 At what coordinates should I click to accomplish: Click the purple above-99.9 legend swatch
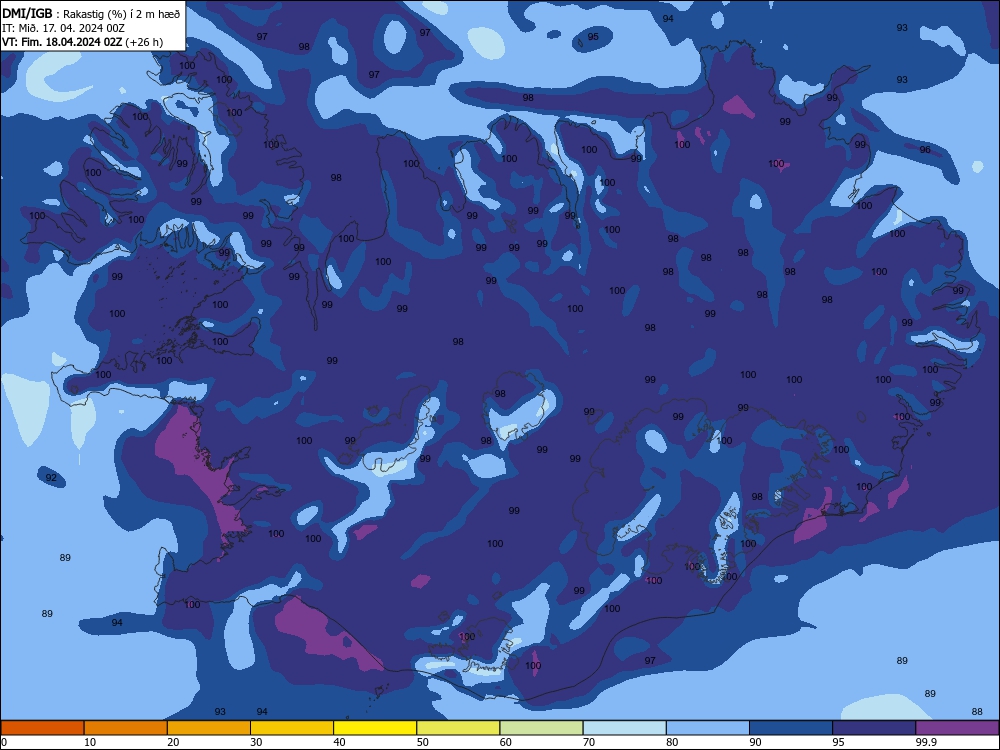coord(957,728)
